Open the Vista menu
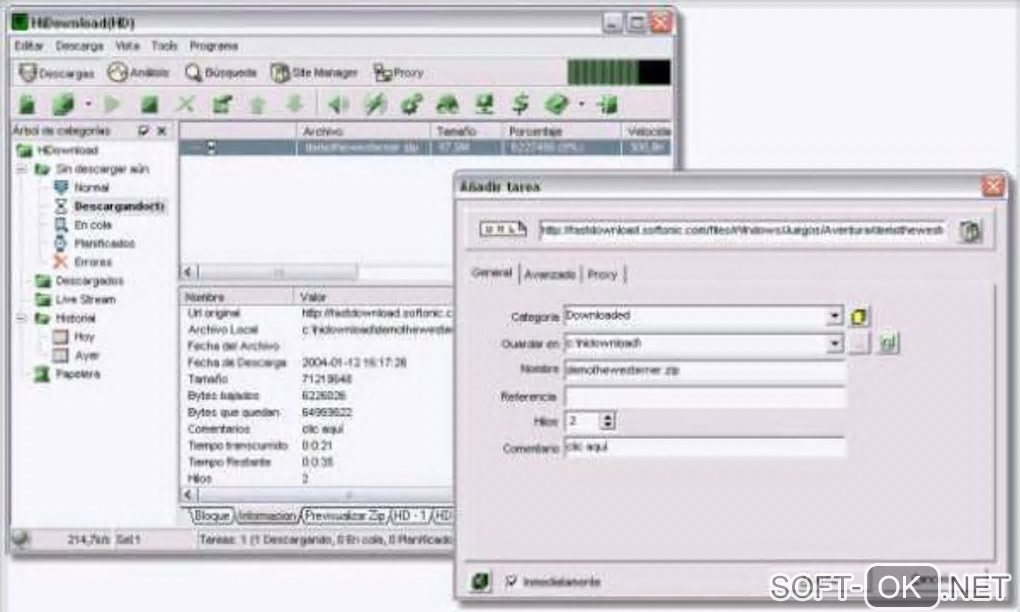Viewport: 1020px width, 612px height. 127,46
